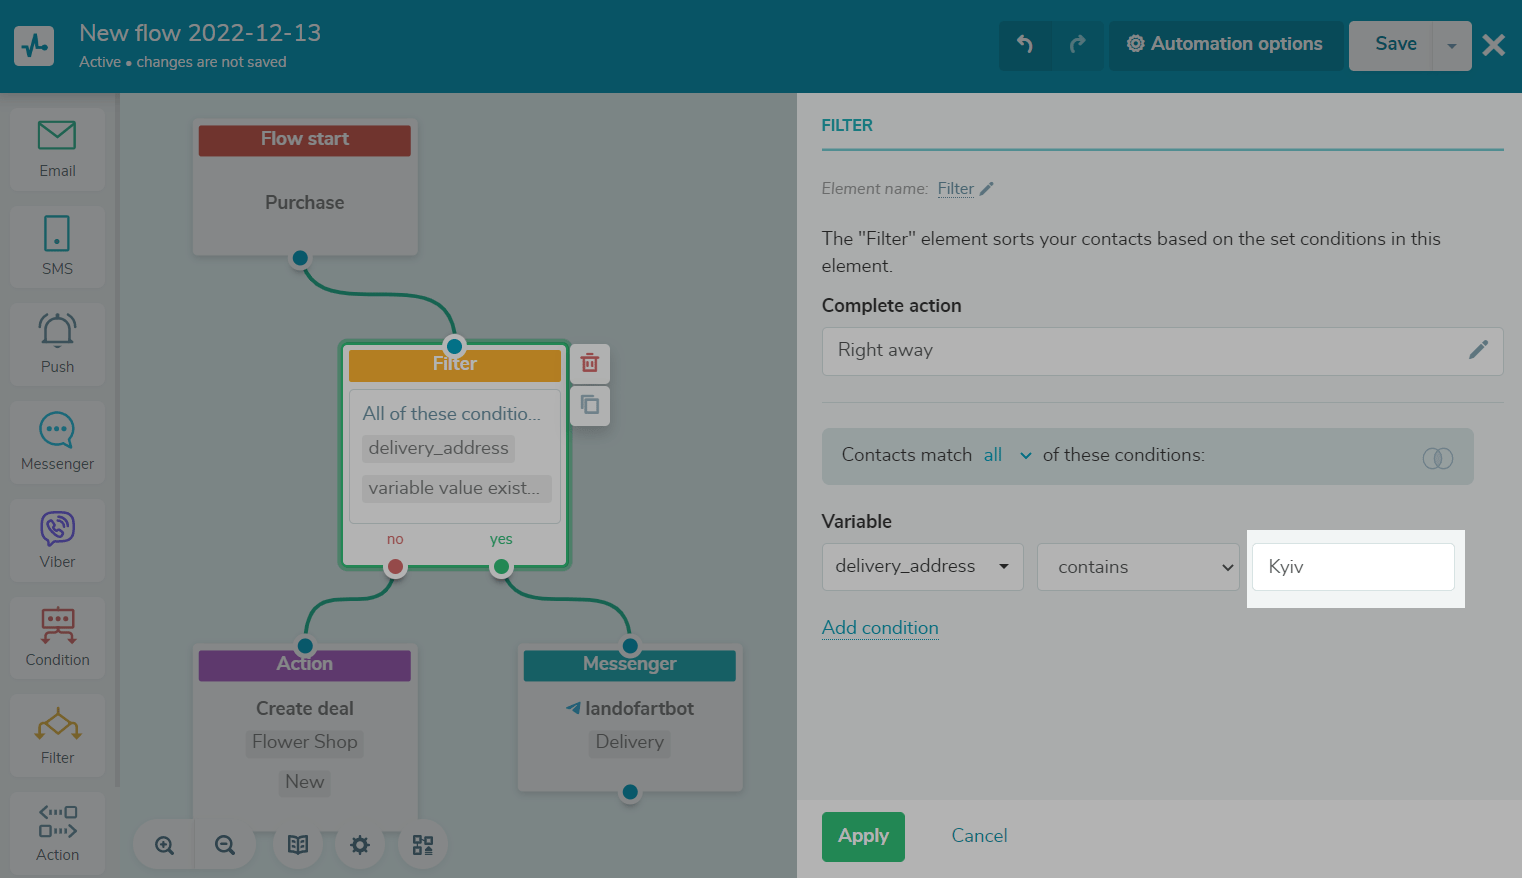This screenshot has height=878, width=1522.
Task: Undo the last change
Action: click(1025, 45)
